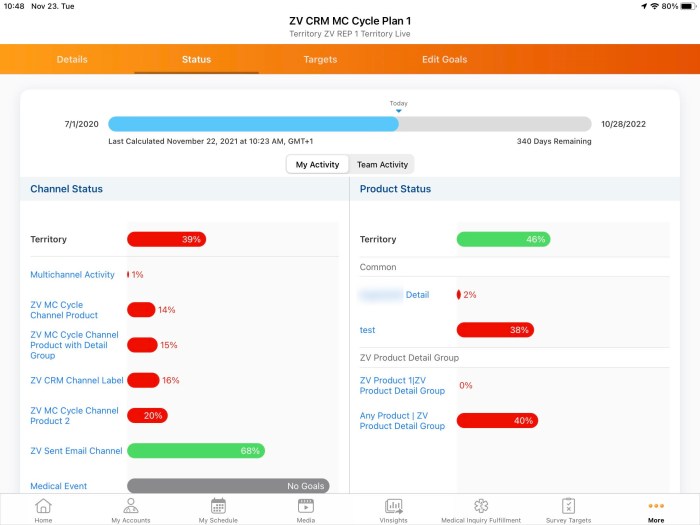
Task: Switch to the Targets tab
Action: tap(320, 59)
